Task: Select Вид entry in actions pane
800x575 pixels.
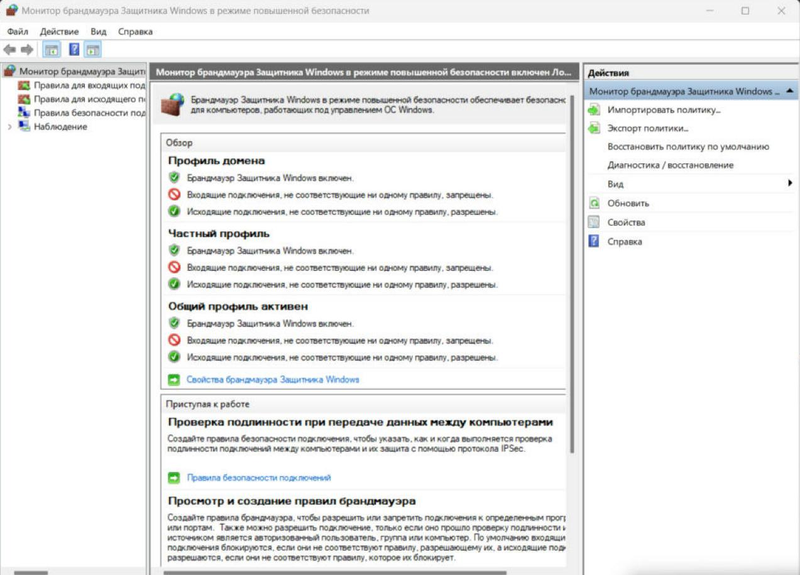Action: [x=615, y=184]
